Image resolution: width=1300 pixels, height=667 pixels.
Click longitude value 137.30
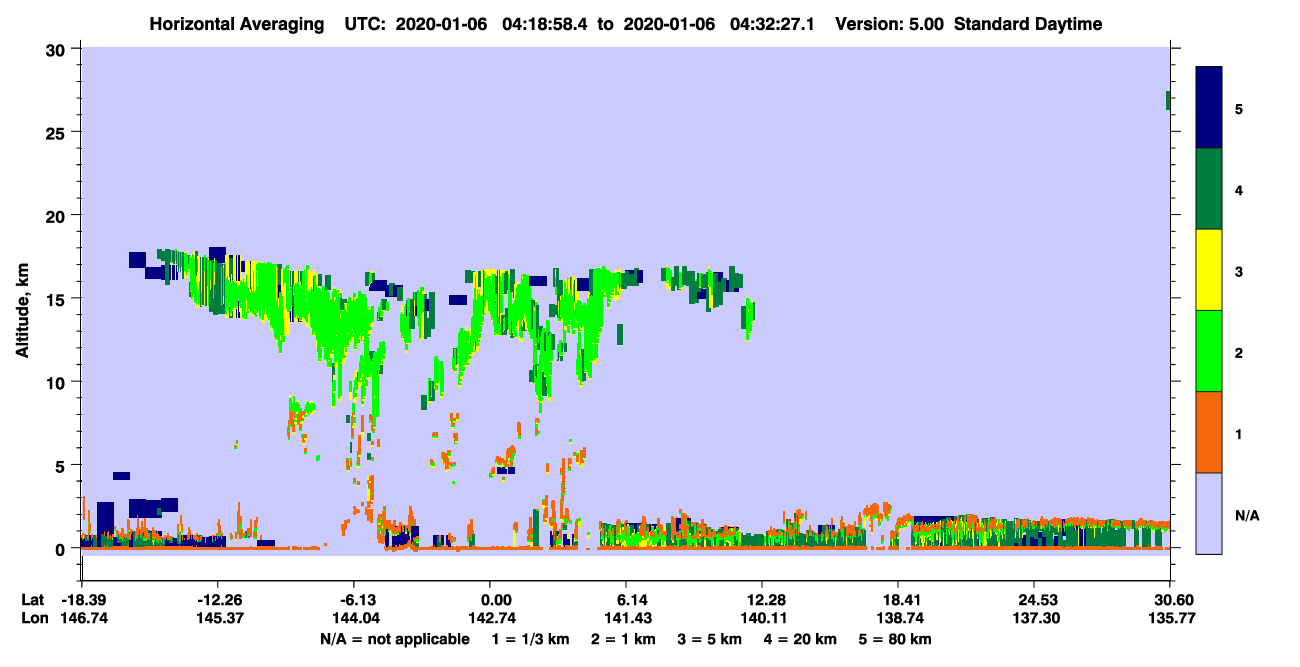click(x=1034, y=618)
